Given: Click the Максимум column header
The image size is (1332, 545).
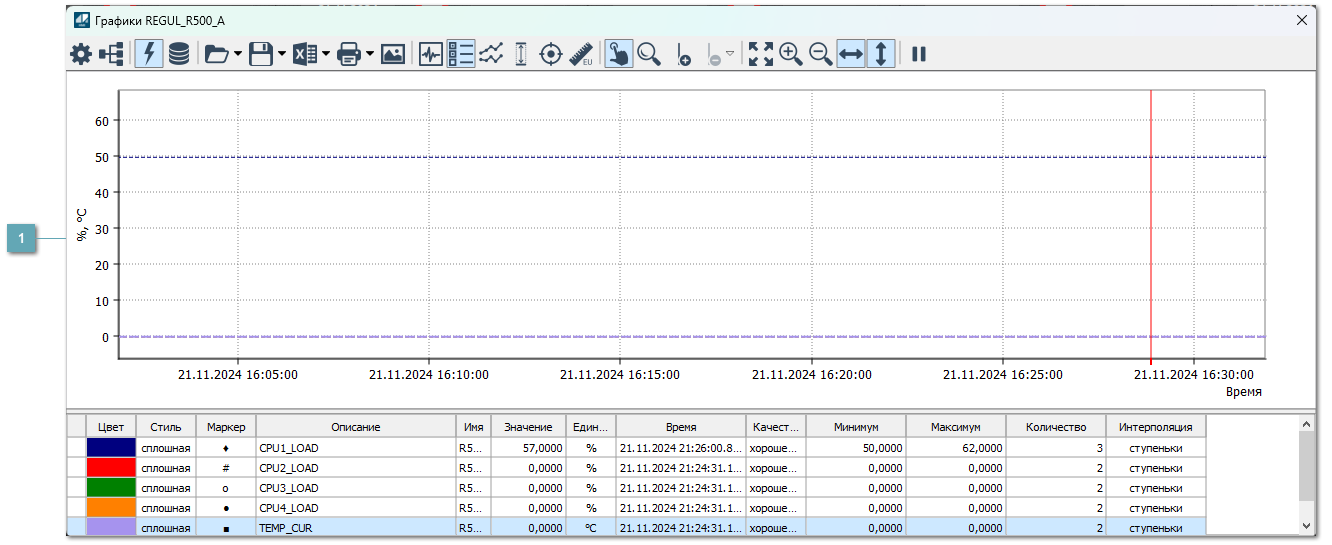Looking at the screenshot, I should point(955,427).
